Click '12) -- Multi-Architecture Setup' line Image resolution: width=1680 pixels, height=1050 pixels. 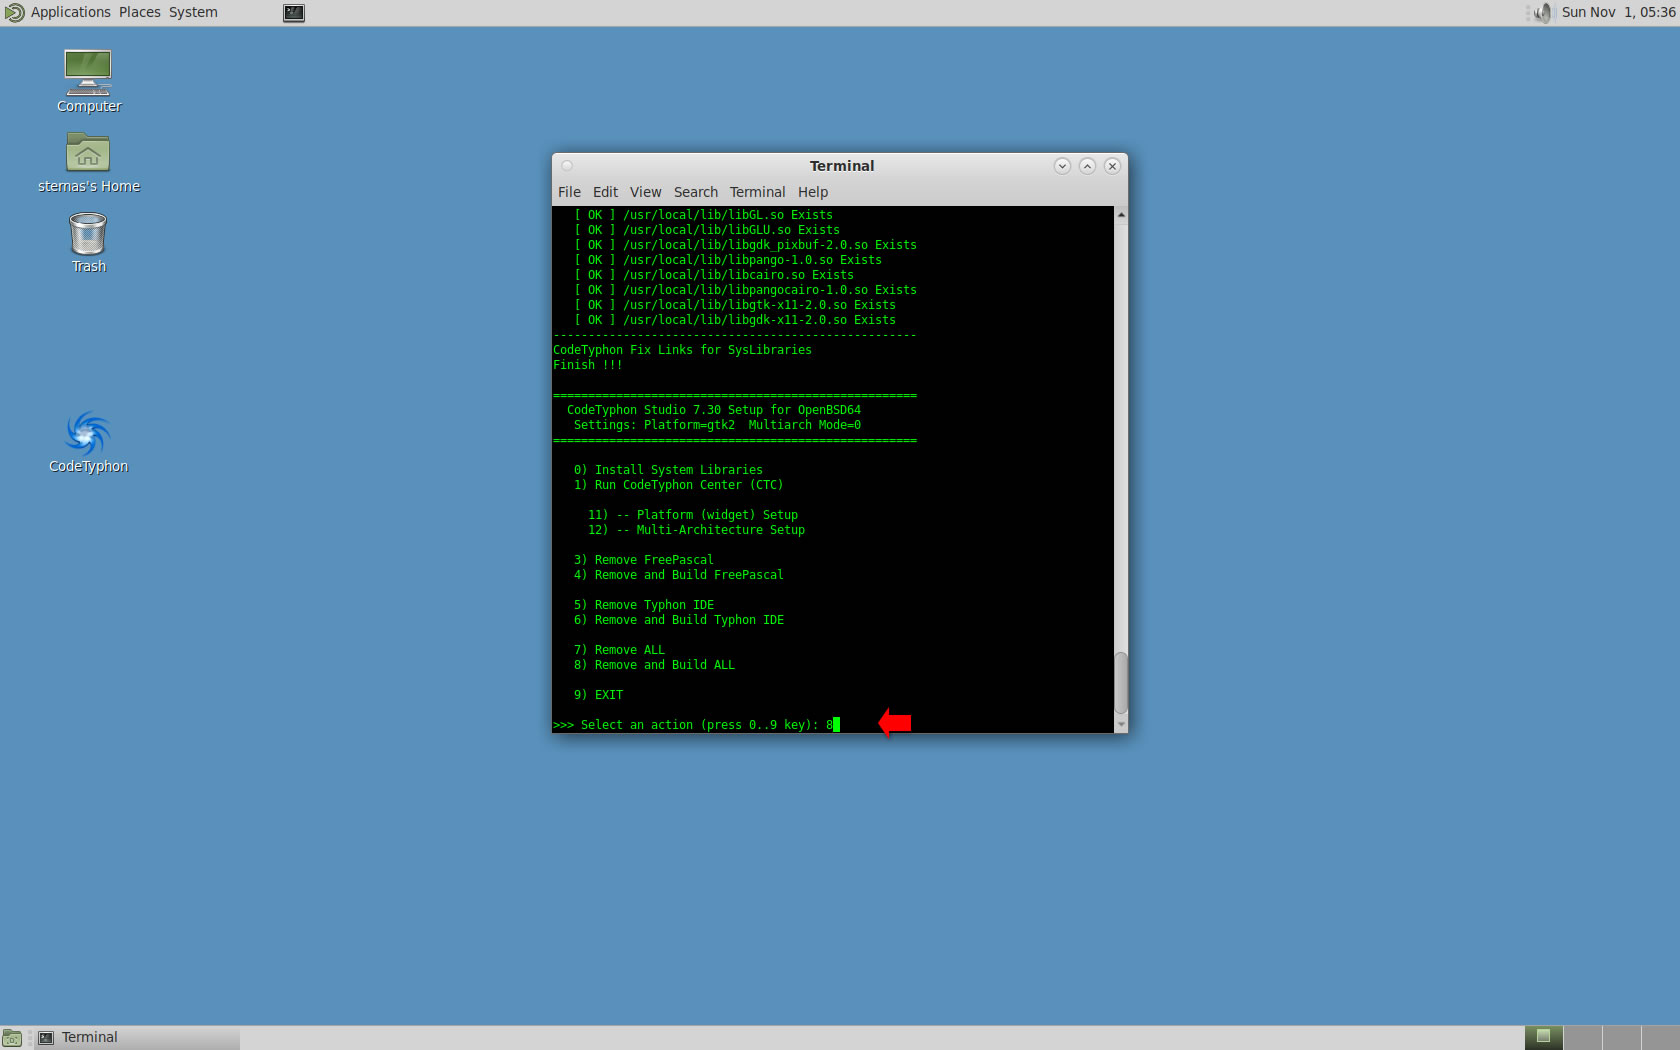696,530
